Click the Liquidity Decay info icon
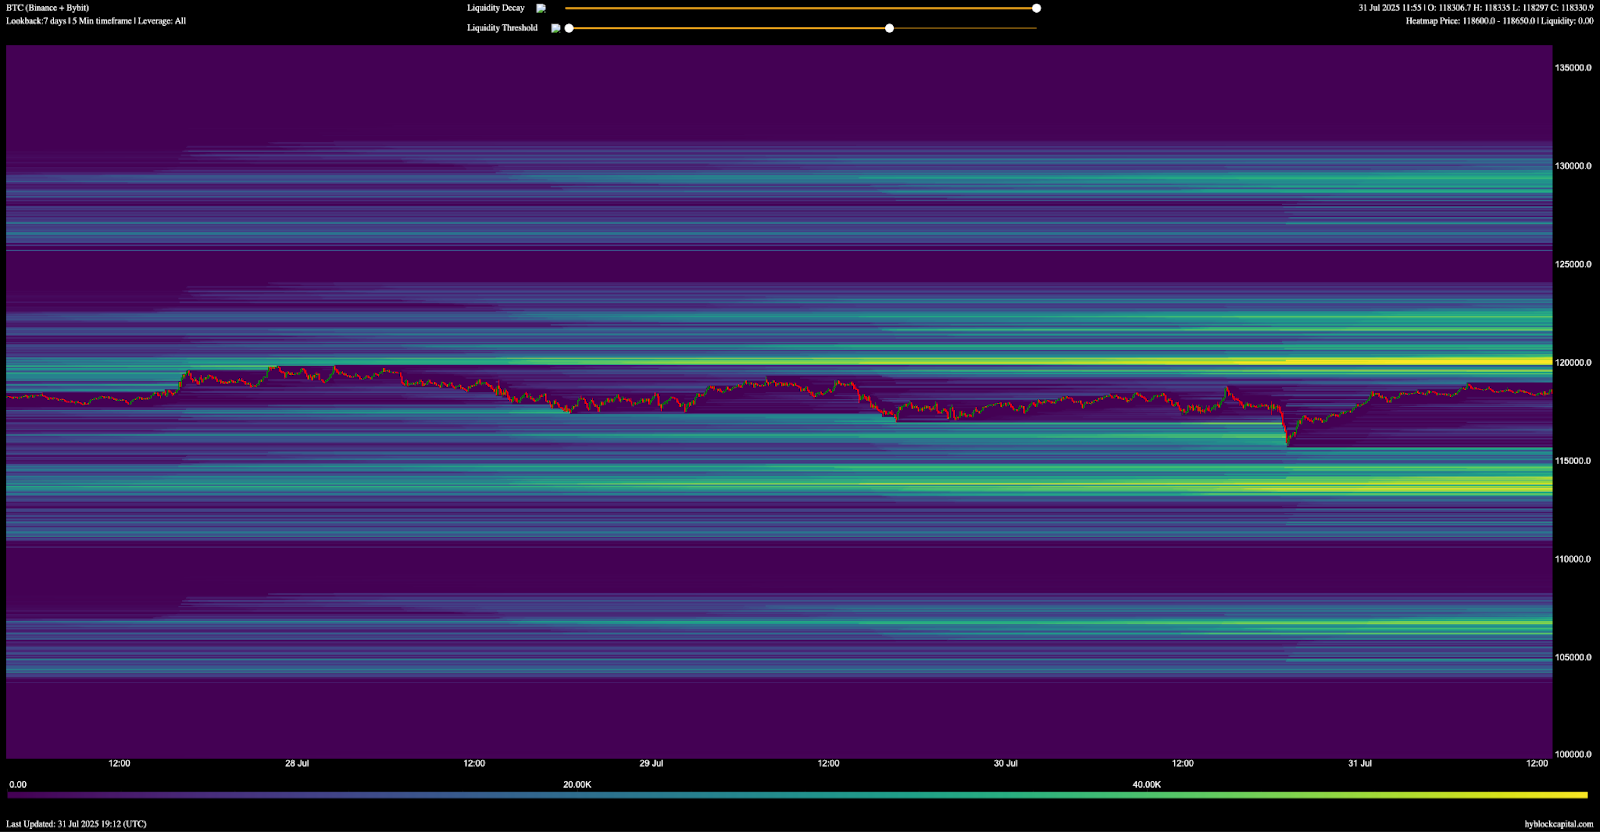This screenshot has height=832, width=1600. [x=541, y=8]
